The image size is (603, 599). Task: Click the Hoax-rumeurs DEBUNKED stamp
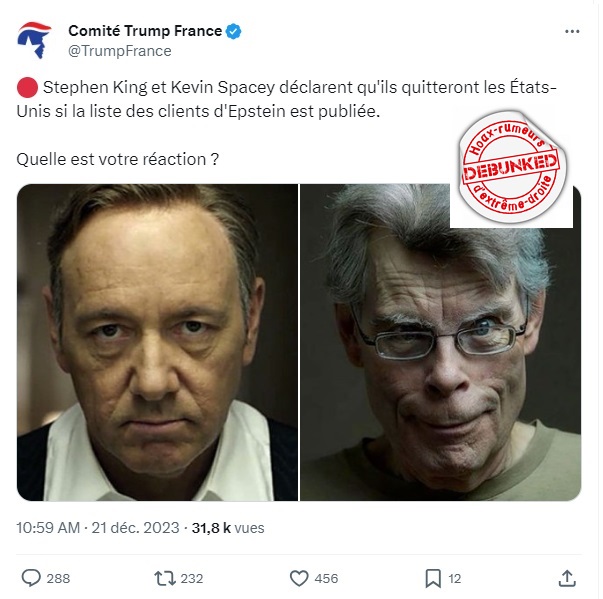[511, 168]
